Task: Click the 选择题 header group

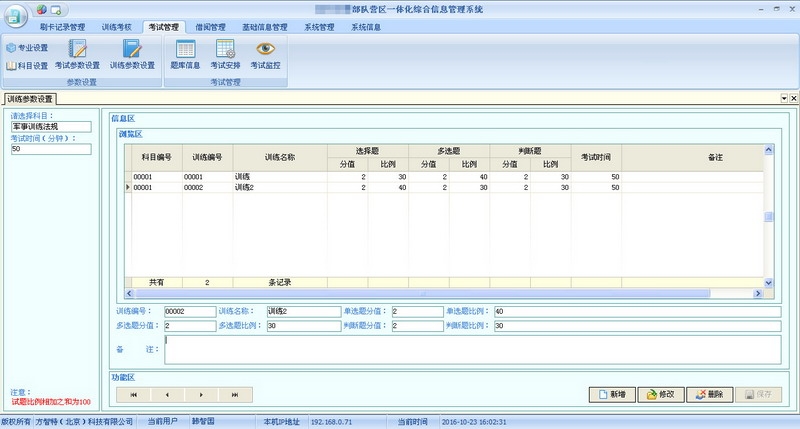Action: [367, 151]
